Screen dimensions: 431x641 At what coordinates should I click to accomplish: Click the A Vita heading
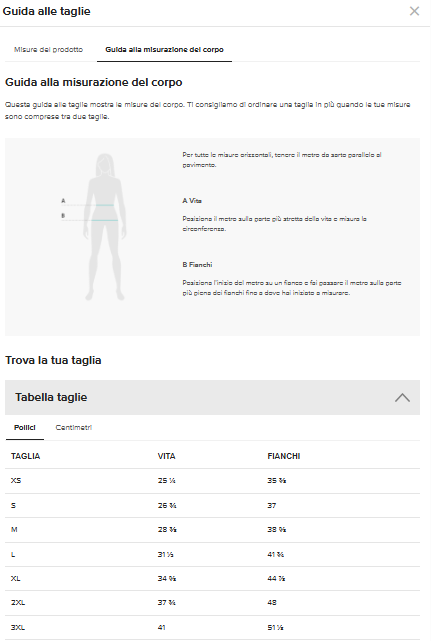(192, 201)
